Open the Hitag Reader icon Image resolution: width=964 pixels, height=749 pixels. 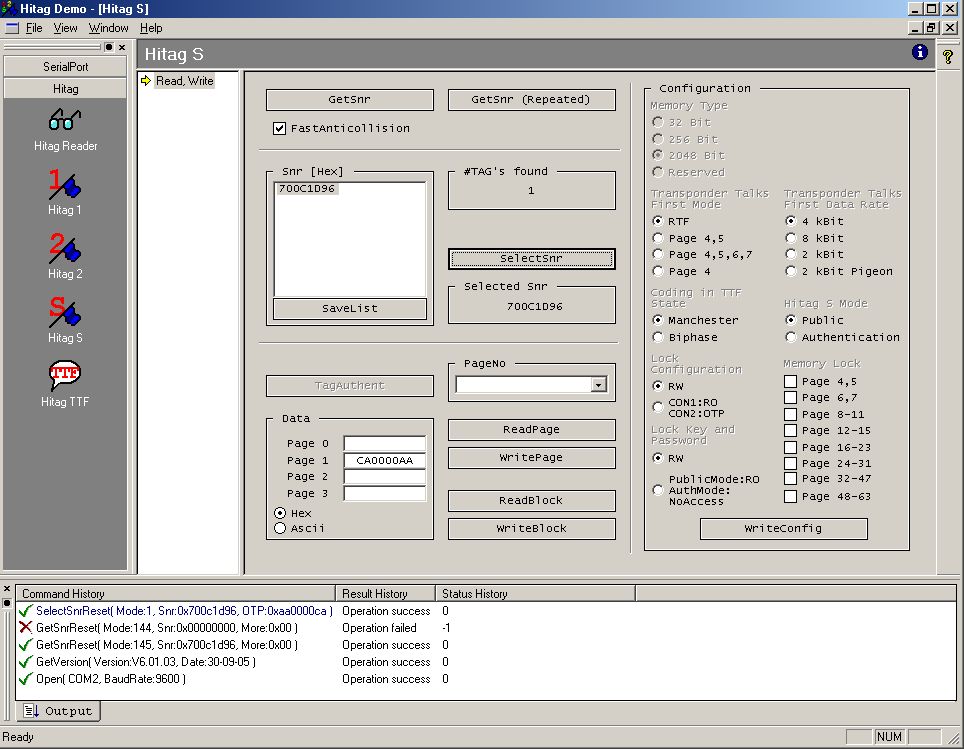click(x=65, y=120)
